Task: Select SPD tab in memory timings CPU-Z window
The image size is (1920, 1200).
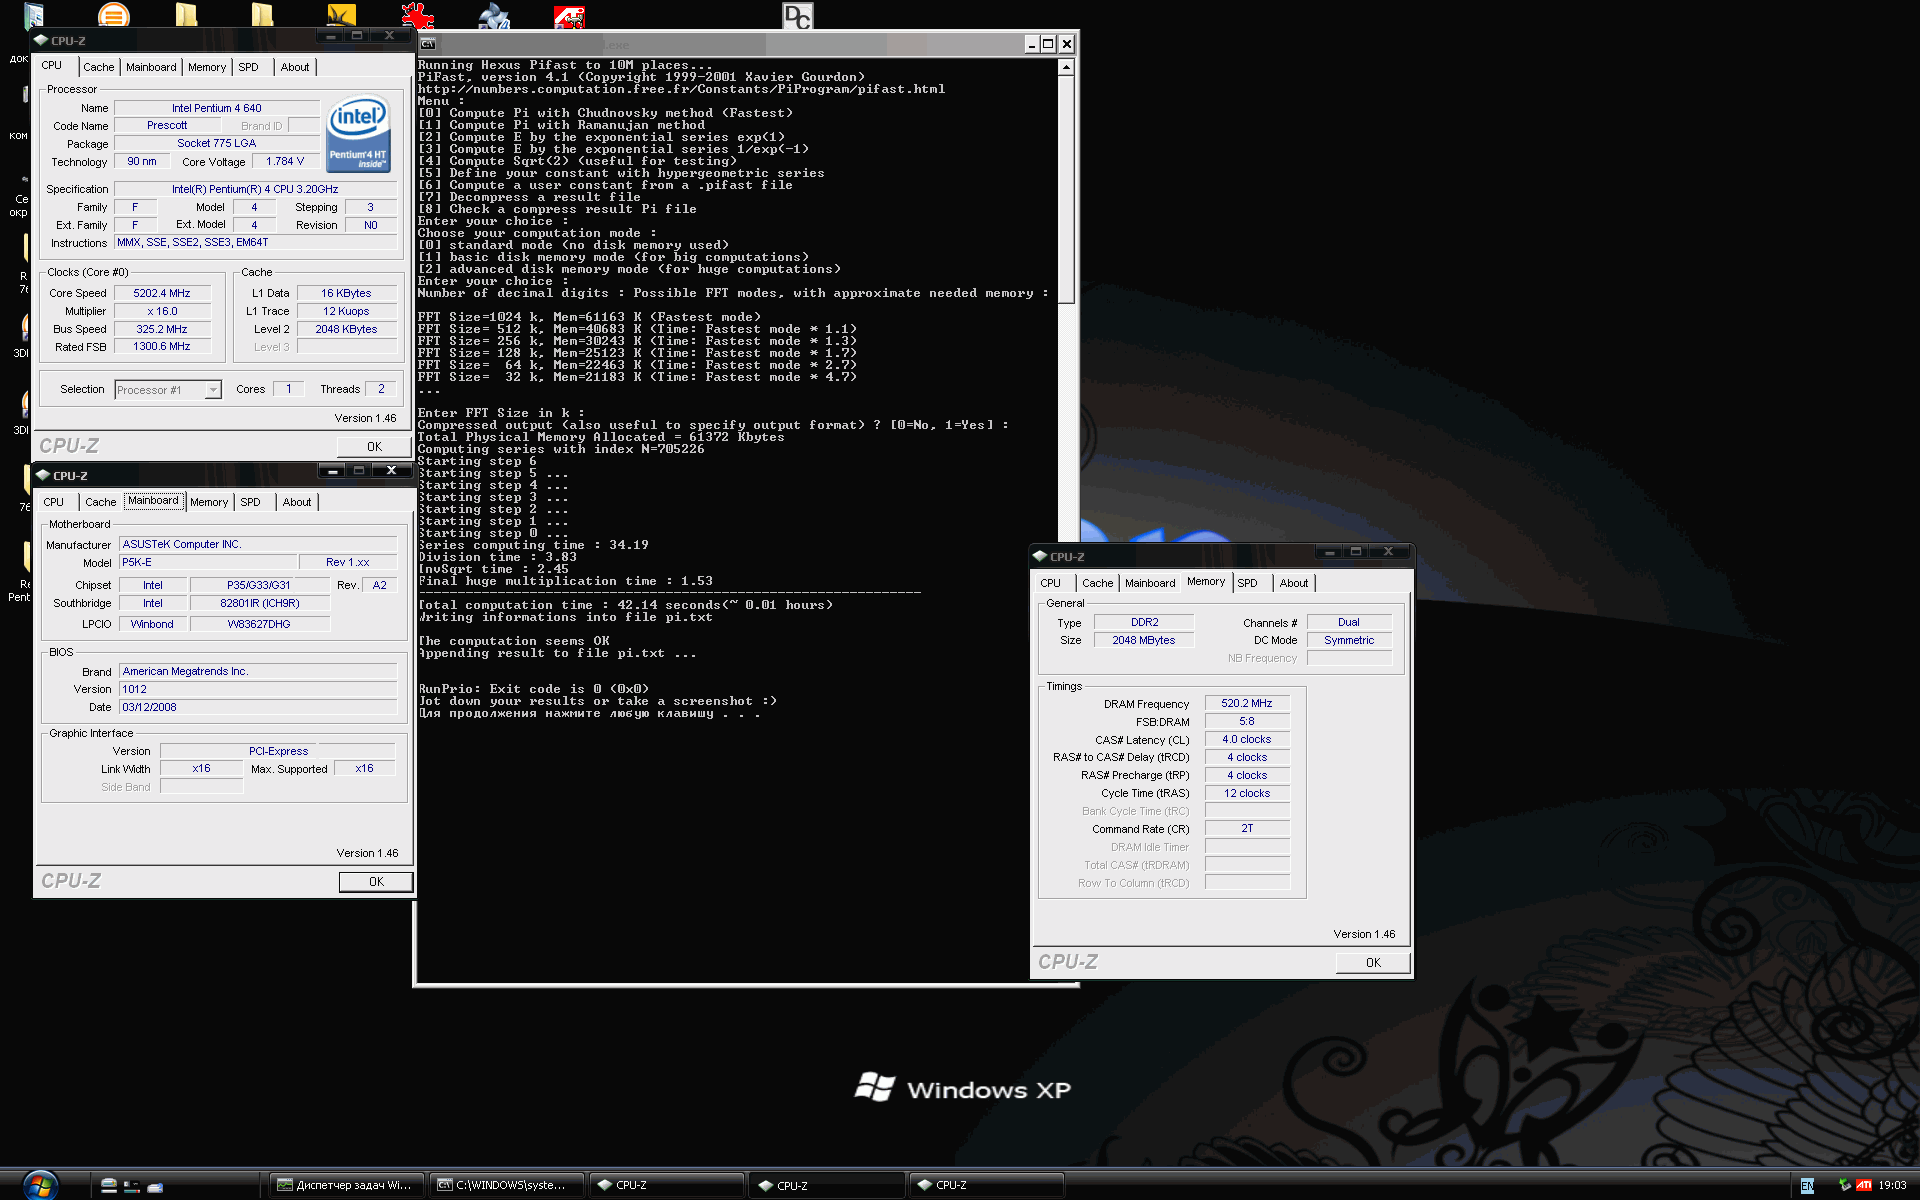Action: click(1248, 583)
